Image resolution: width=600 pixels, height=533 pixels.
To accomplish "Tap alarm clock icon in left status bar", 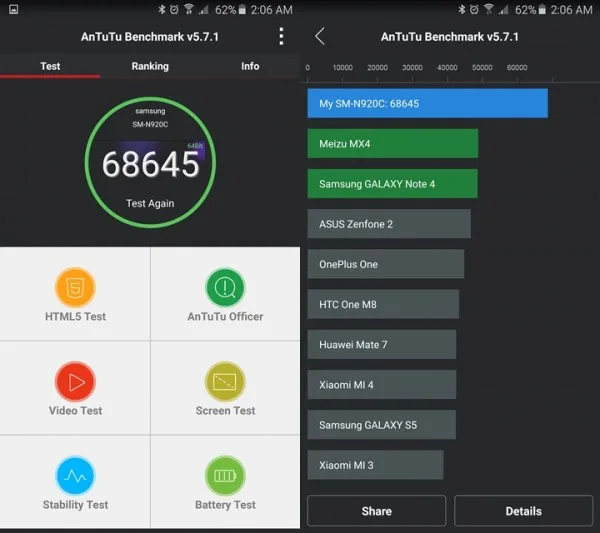I will click(x=174, y=9).
